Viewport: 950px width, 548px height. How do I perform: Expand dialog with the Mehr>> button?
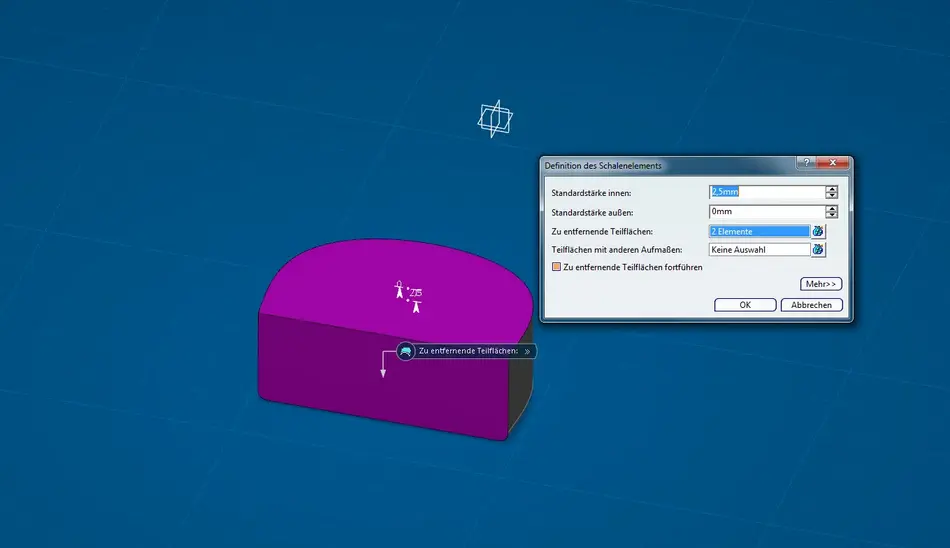[821, 284]
